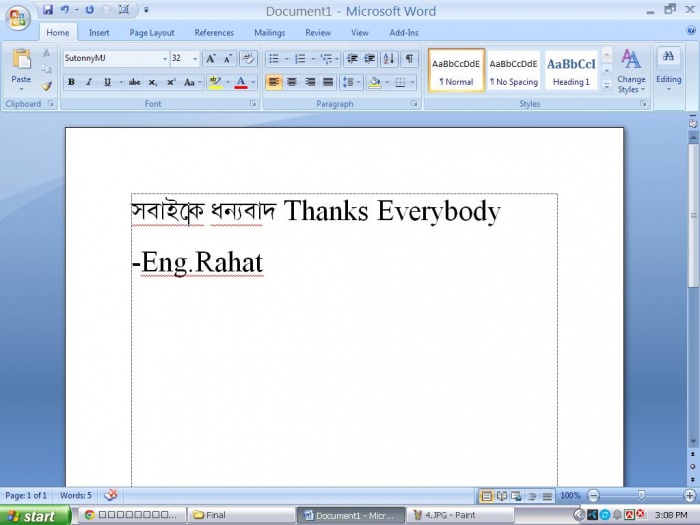Click the Change Styles icon
Image resolution: width=700 pixels, height=525 pixels.
(631, 59)
